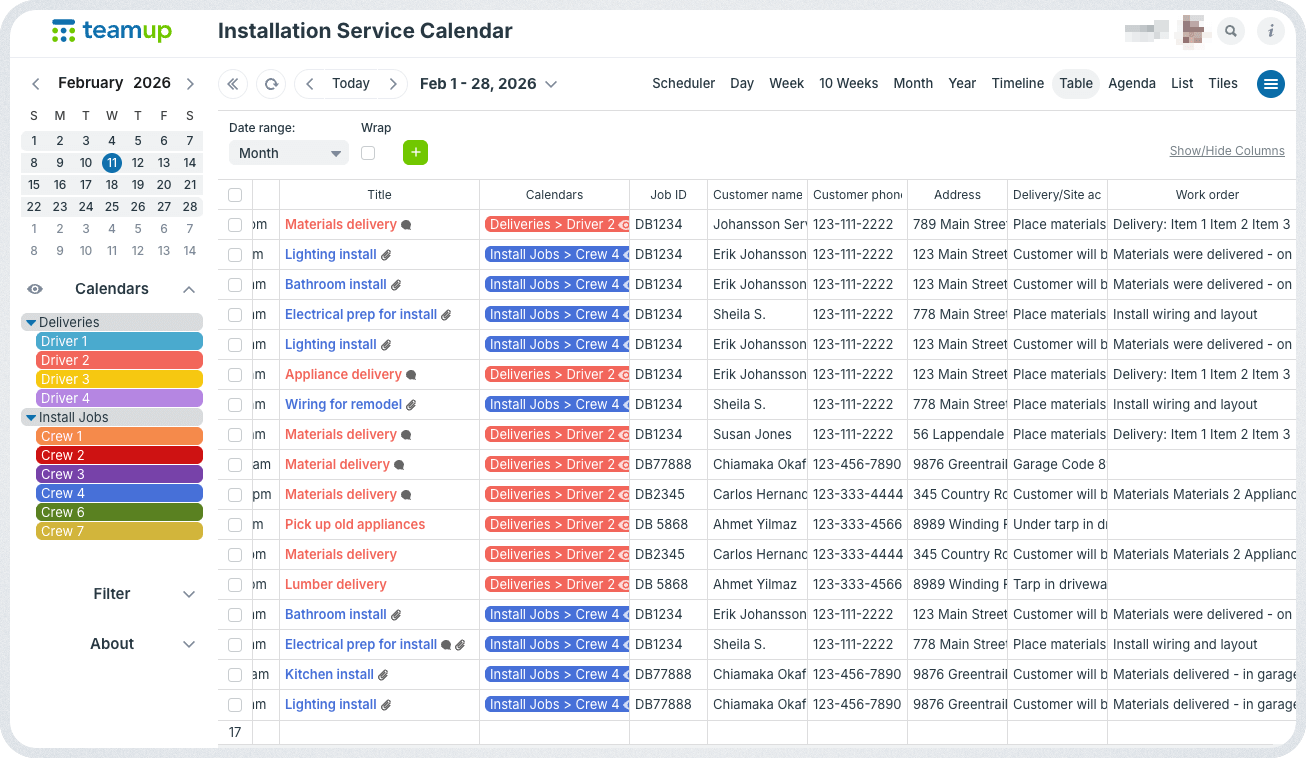Select the Crew 2 red calendar
The image size is (1306, 758).
pos(119,455)
